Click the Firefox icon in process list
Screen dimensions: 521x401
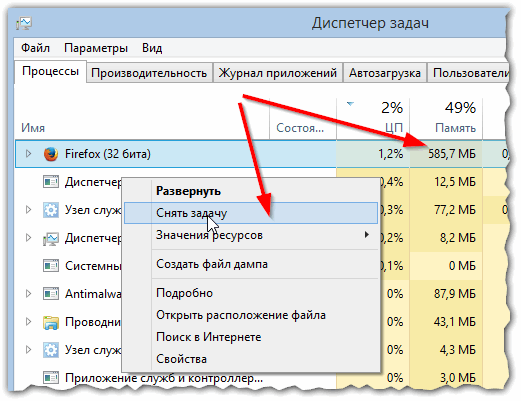pos(51,154)
